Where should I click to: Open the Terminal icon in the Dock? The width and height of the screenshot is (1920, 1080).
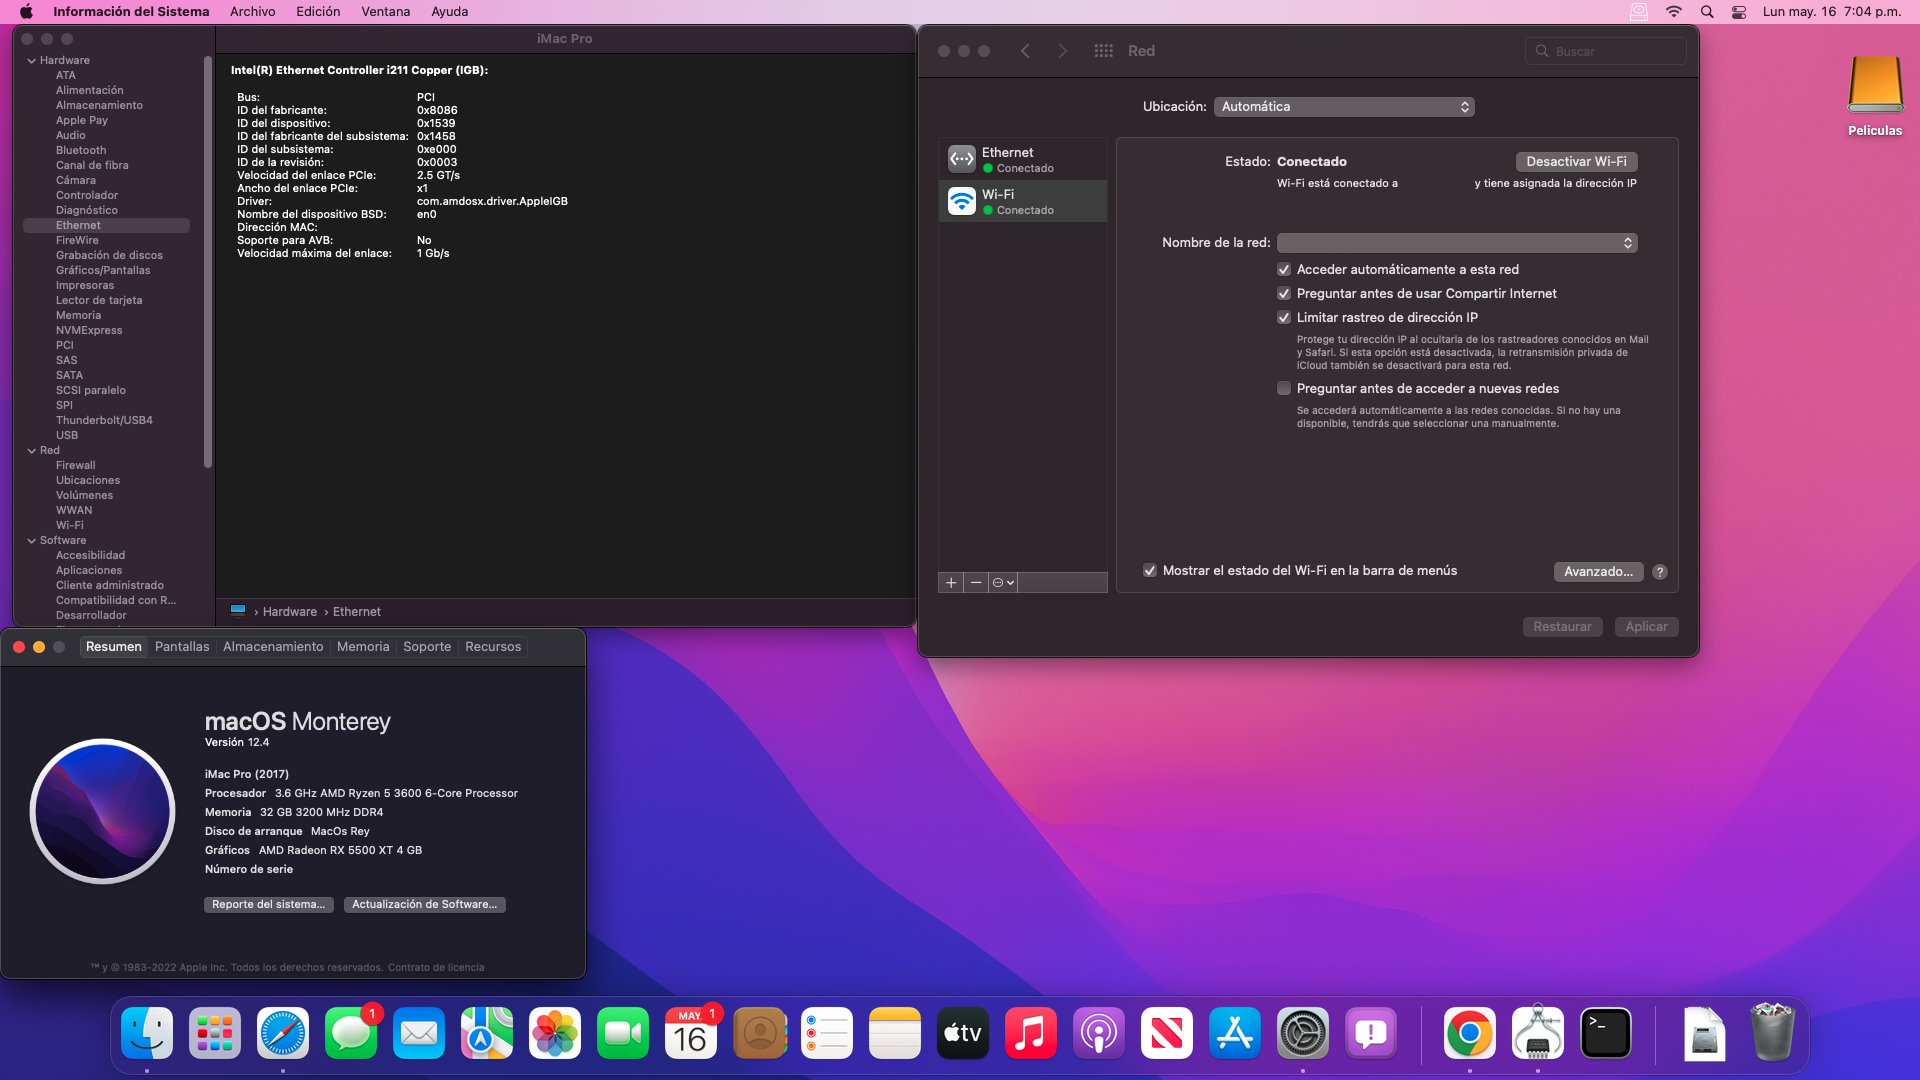coord(1605,1033)
